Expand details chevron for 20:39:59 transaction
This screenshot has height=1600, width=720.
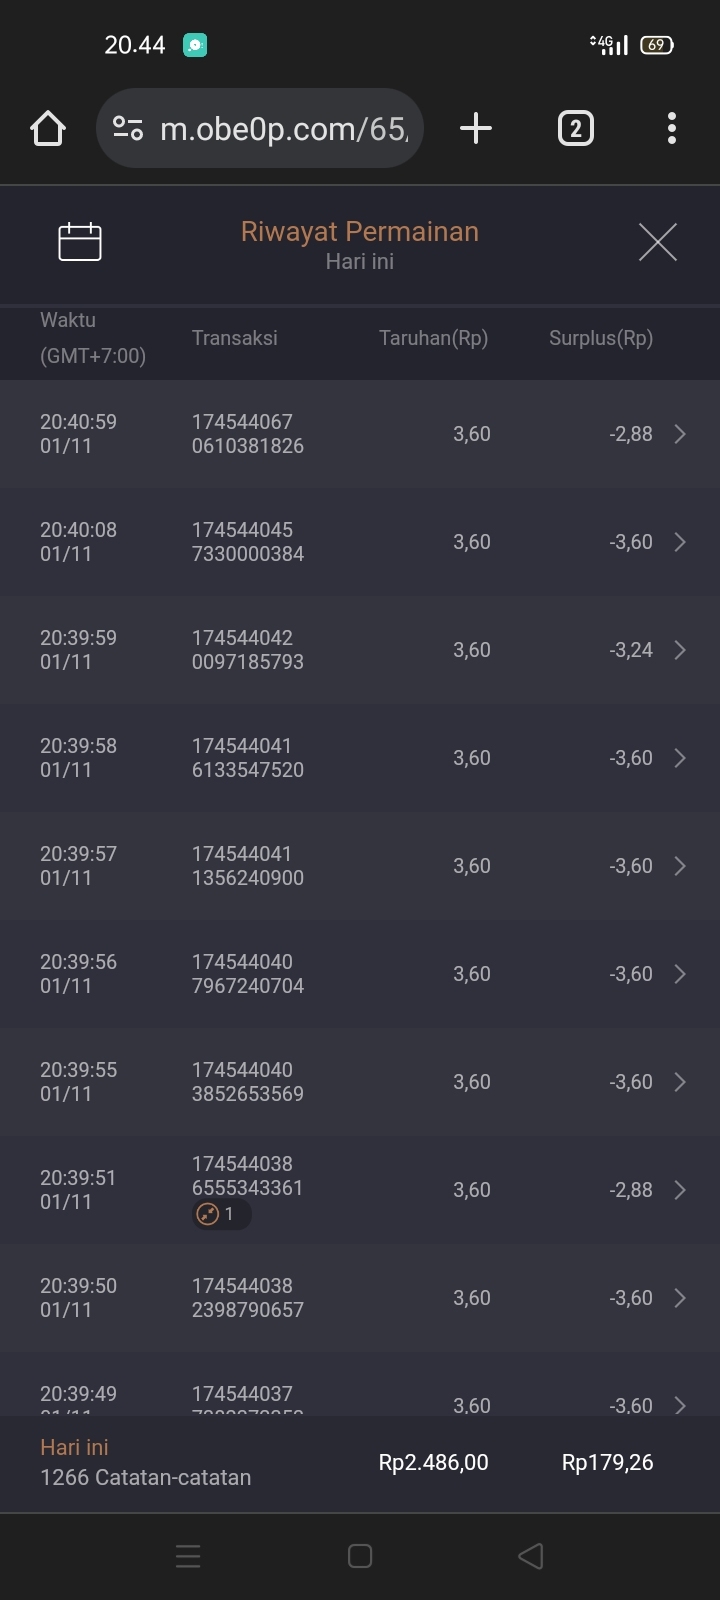[x=680, y=650]
